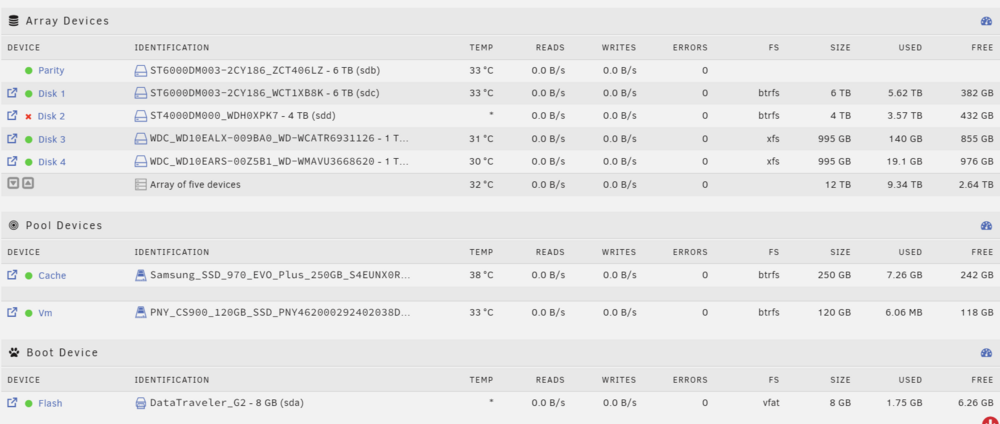Open Disk 3 share browse icon

[x=12, y=139]
